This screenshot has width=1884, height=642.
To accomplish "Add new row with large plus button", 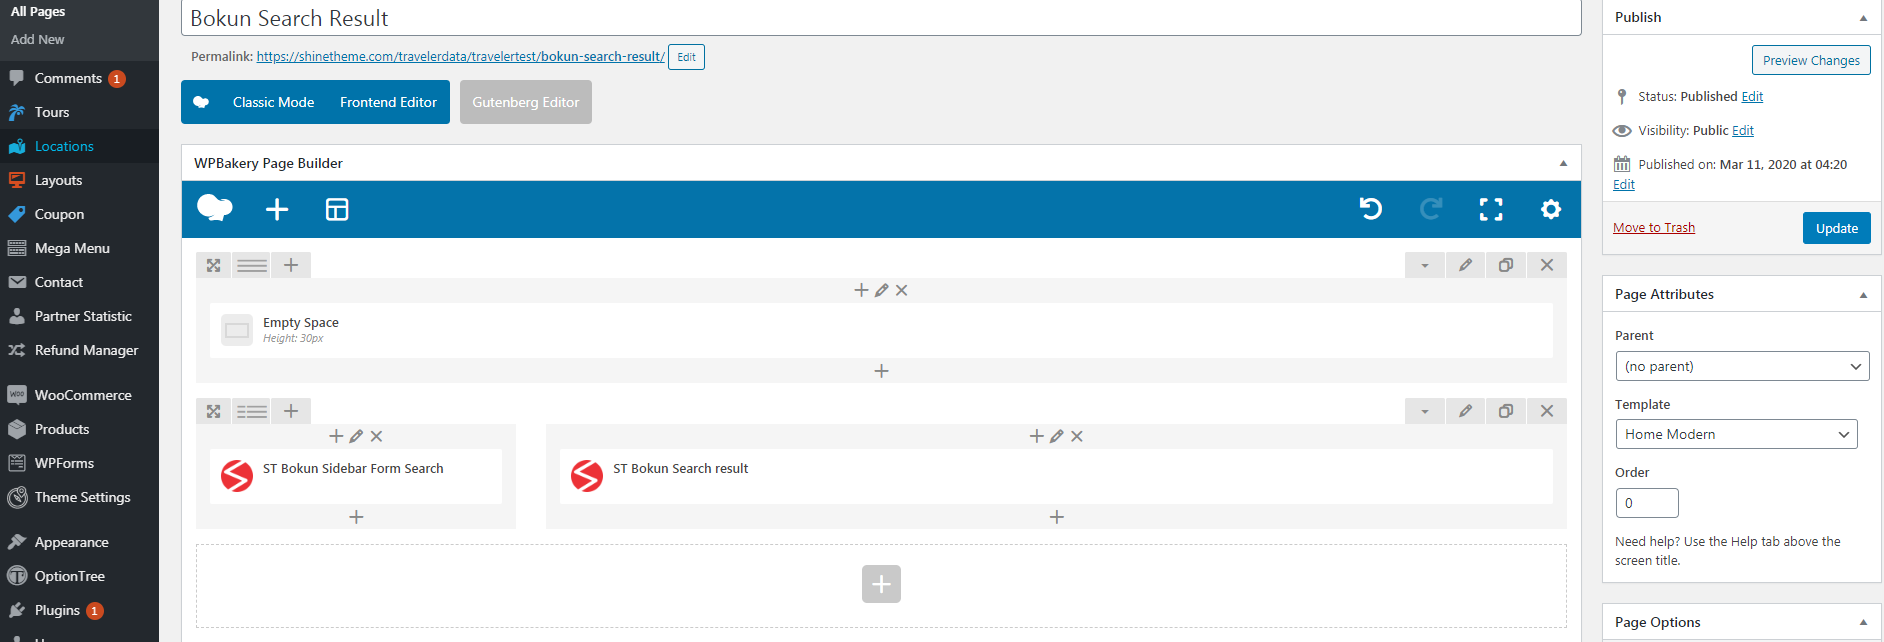I will tap(881, 584).
